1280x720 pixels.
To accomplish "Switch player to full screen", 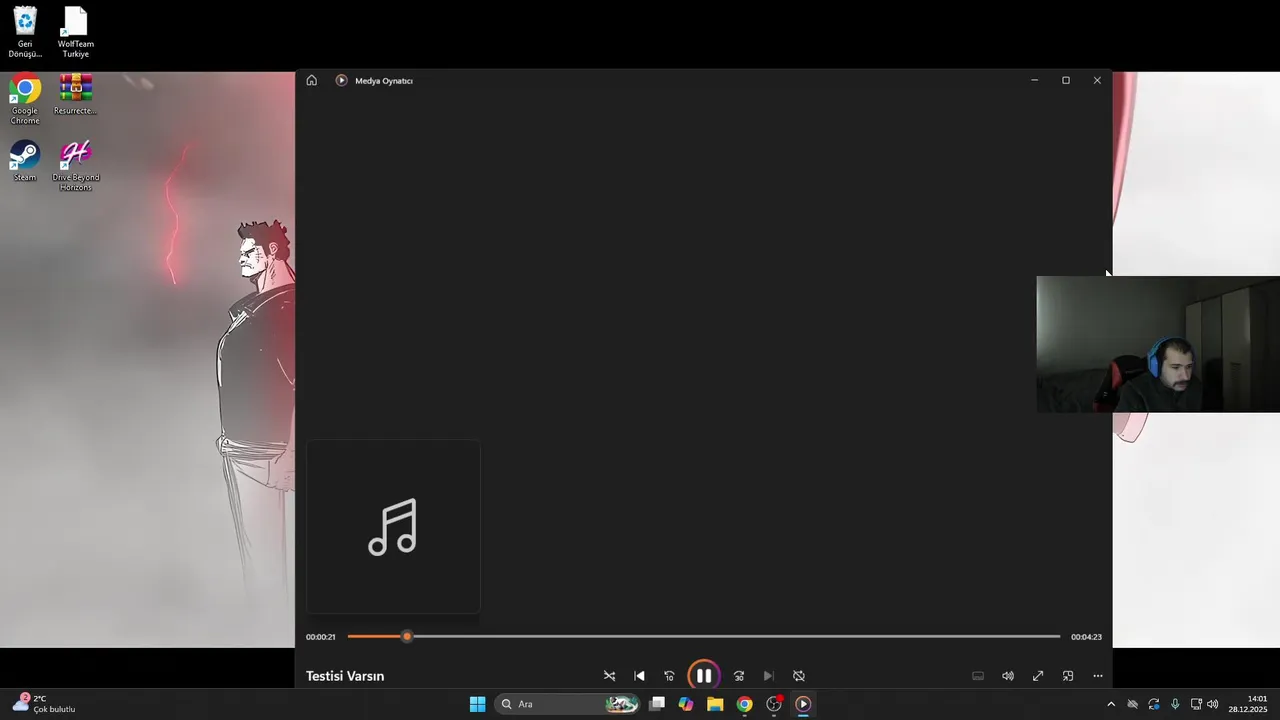I will coord(1038,676).
